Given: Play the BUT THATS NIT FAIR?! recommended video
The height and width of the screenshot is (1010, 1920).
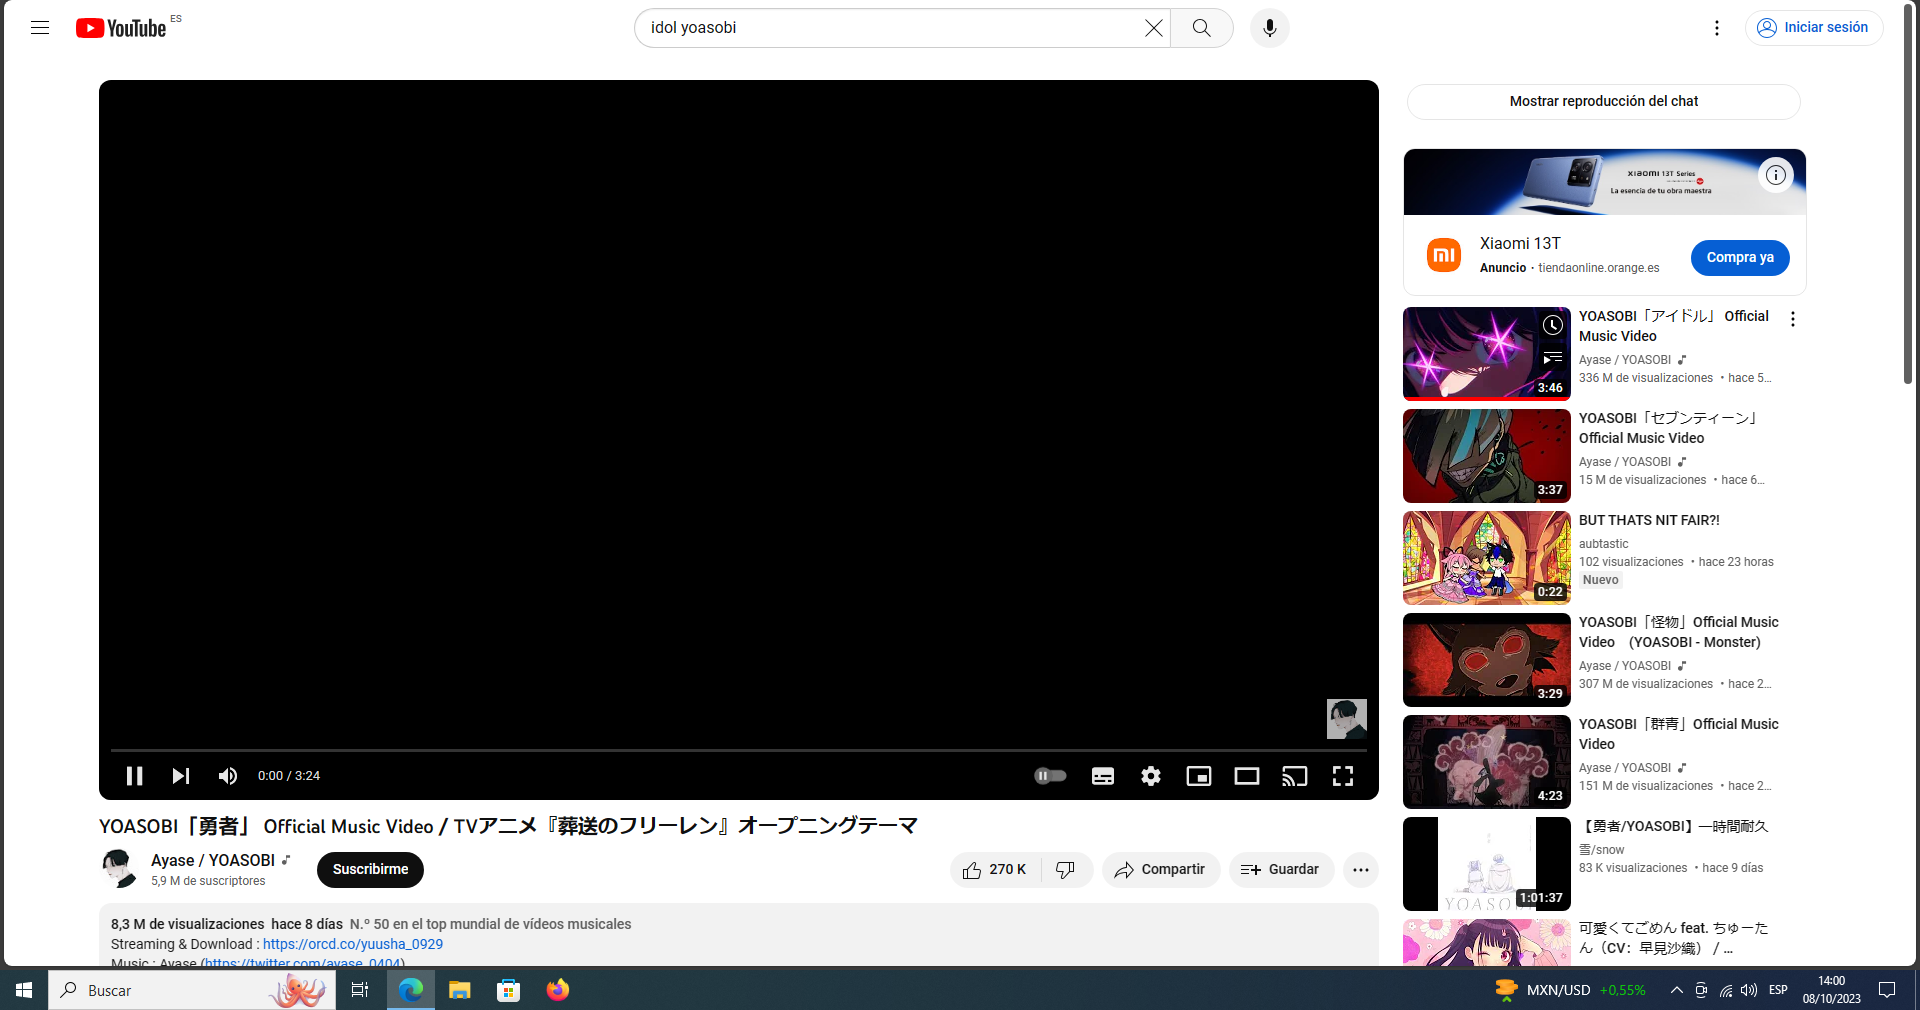Looking at the screenshot, I should (1486, 557).
